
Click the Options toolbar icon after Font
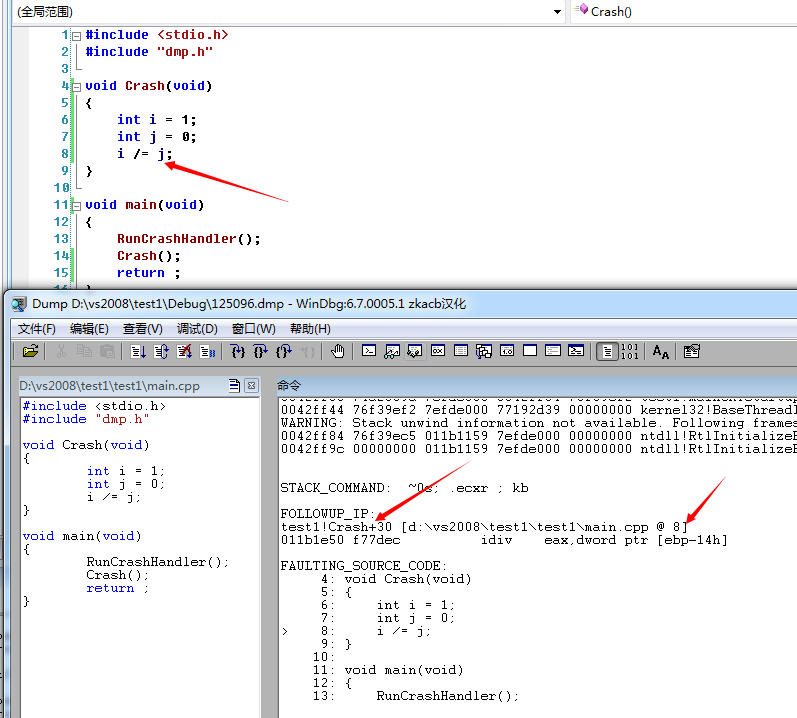click(x=691, y=351)
